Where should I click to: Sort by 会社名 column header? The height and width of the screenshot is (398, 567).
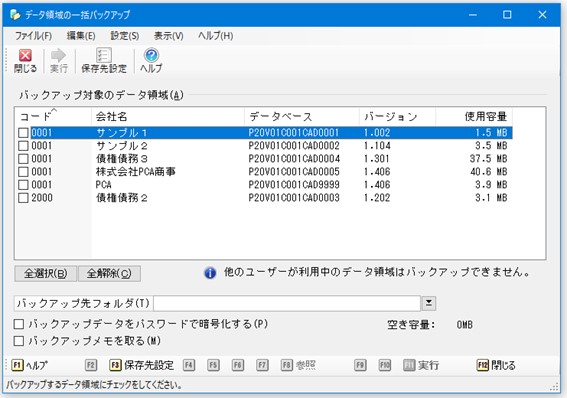[x=168, y=116]
